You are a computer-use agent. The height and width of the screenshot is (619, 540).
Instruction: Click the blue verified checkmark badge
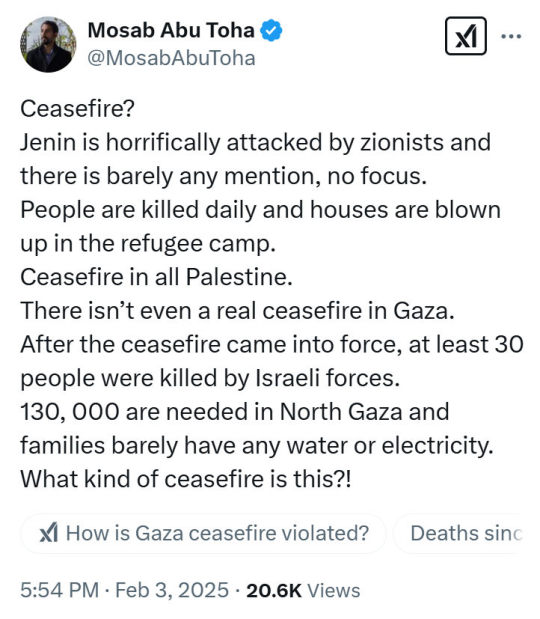point(271,30)
